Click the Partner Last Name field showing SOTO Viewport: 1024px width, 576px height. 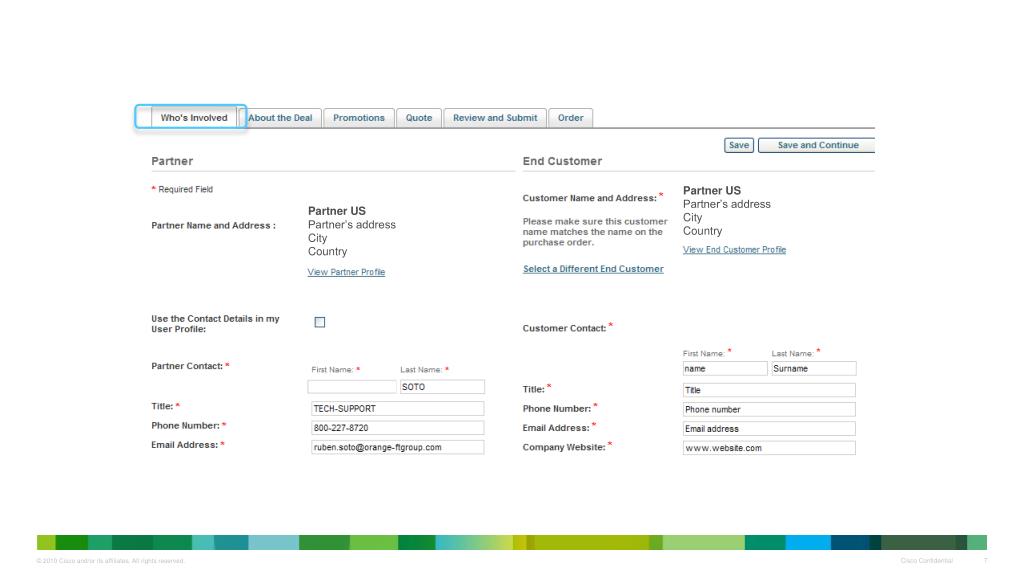coord(442,387)
